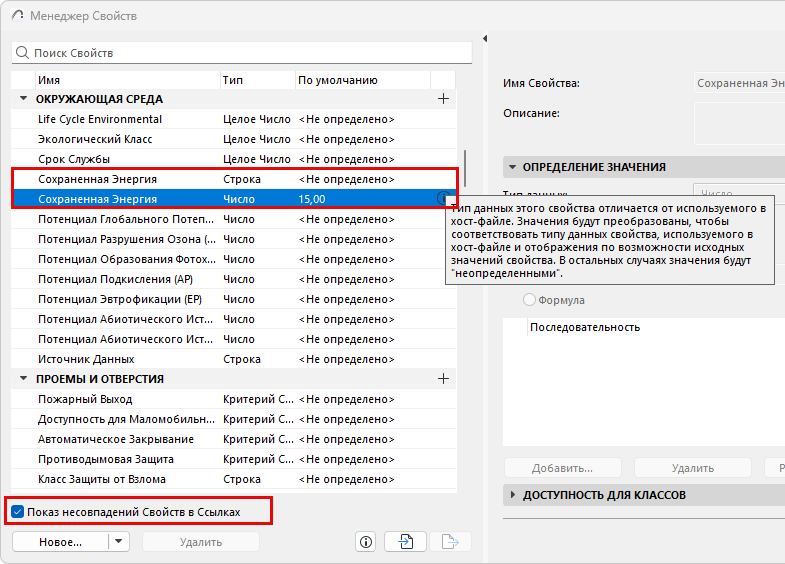
Task: Click the Описание text field
Action: point(739,123)
